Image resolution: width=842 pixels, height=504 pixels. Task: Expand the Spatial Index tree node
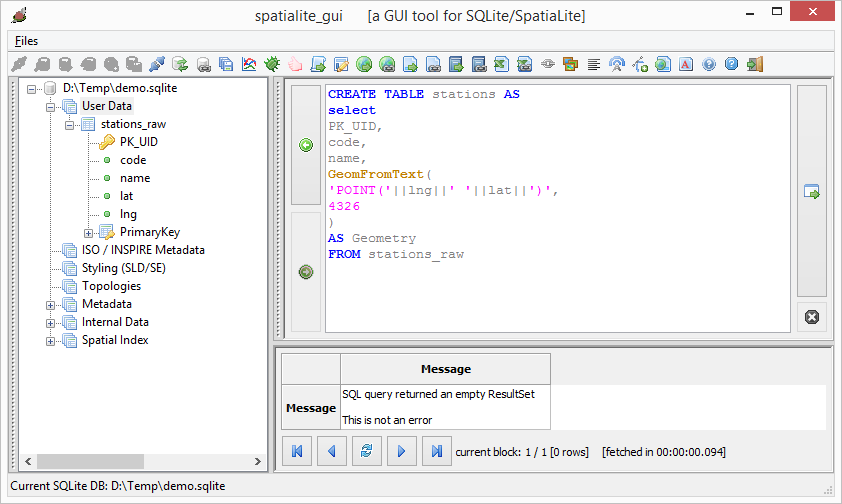point(50,341)
